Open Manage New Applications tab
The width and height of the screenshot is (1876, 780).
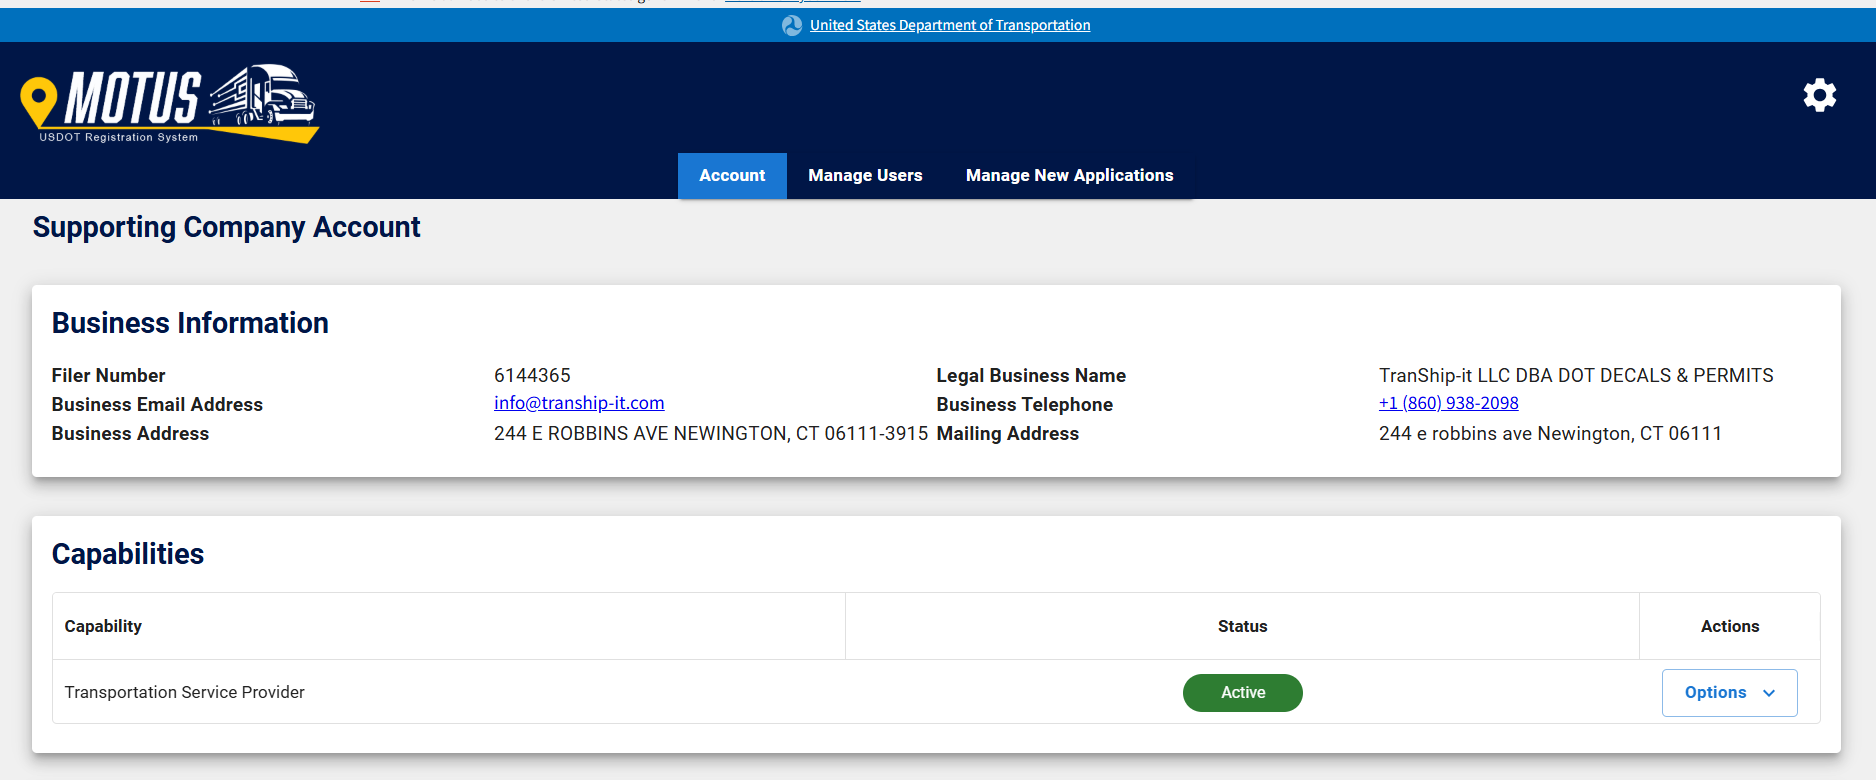(1069, 175)
